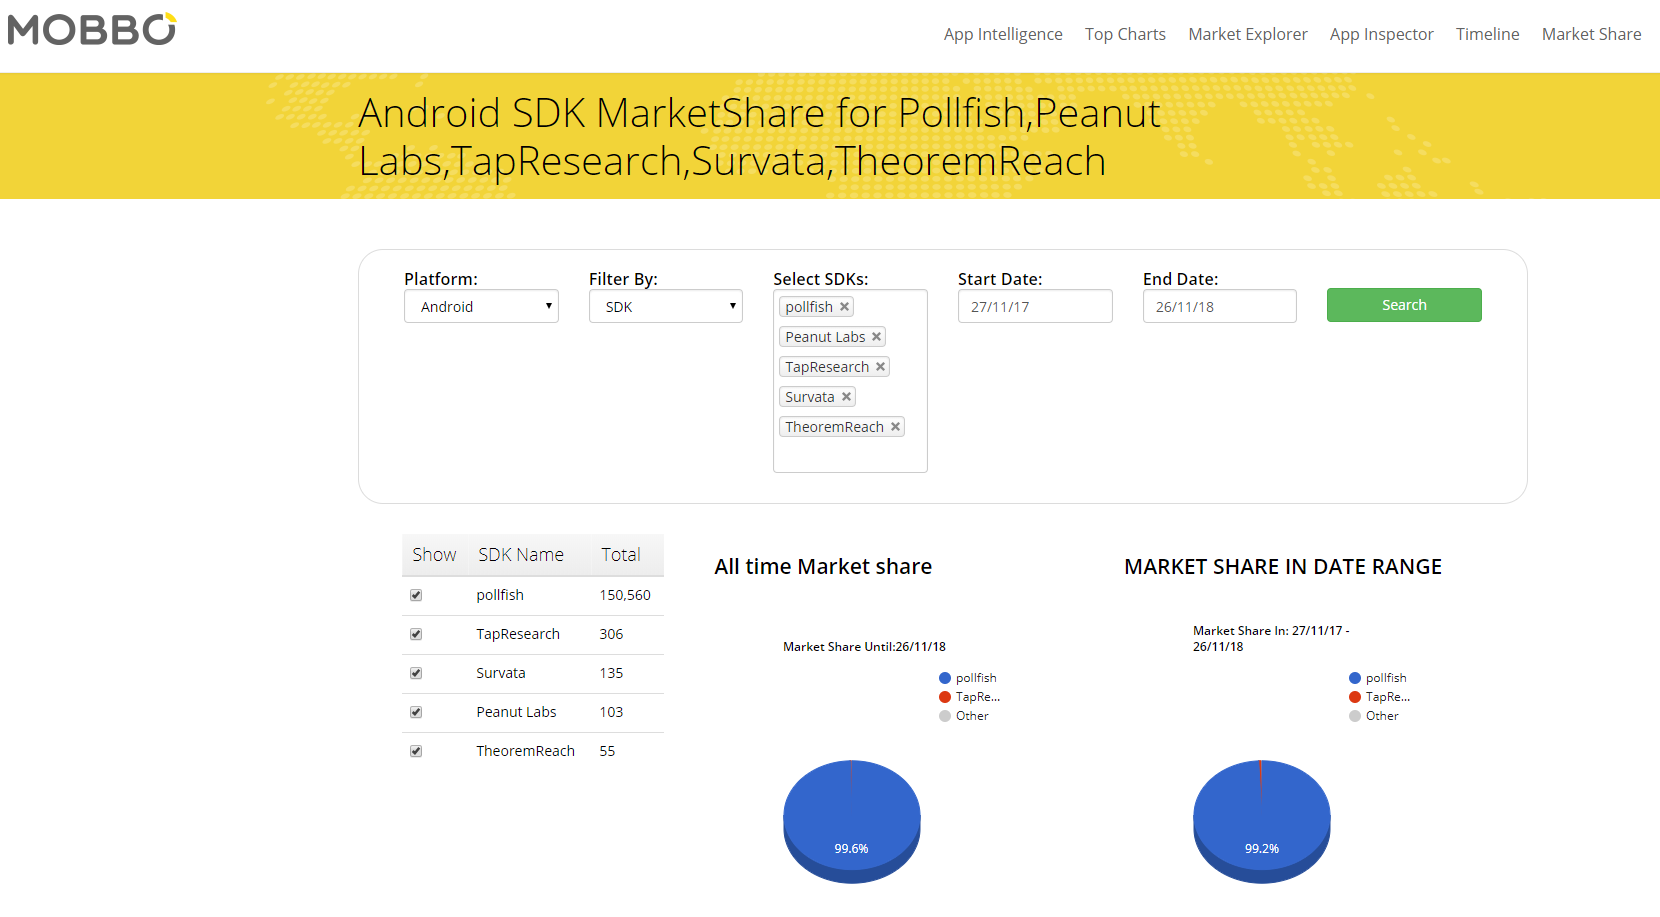Uncheck the TapResearch show checkbox
Viewport: 1660px width, 917px height.
(416, 634)
